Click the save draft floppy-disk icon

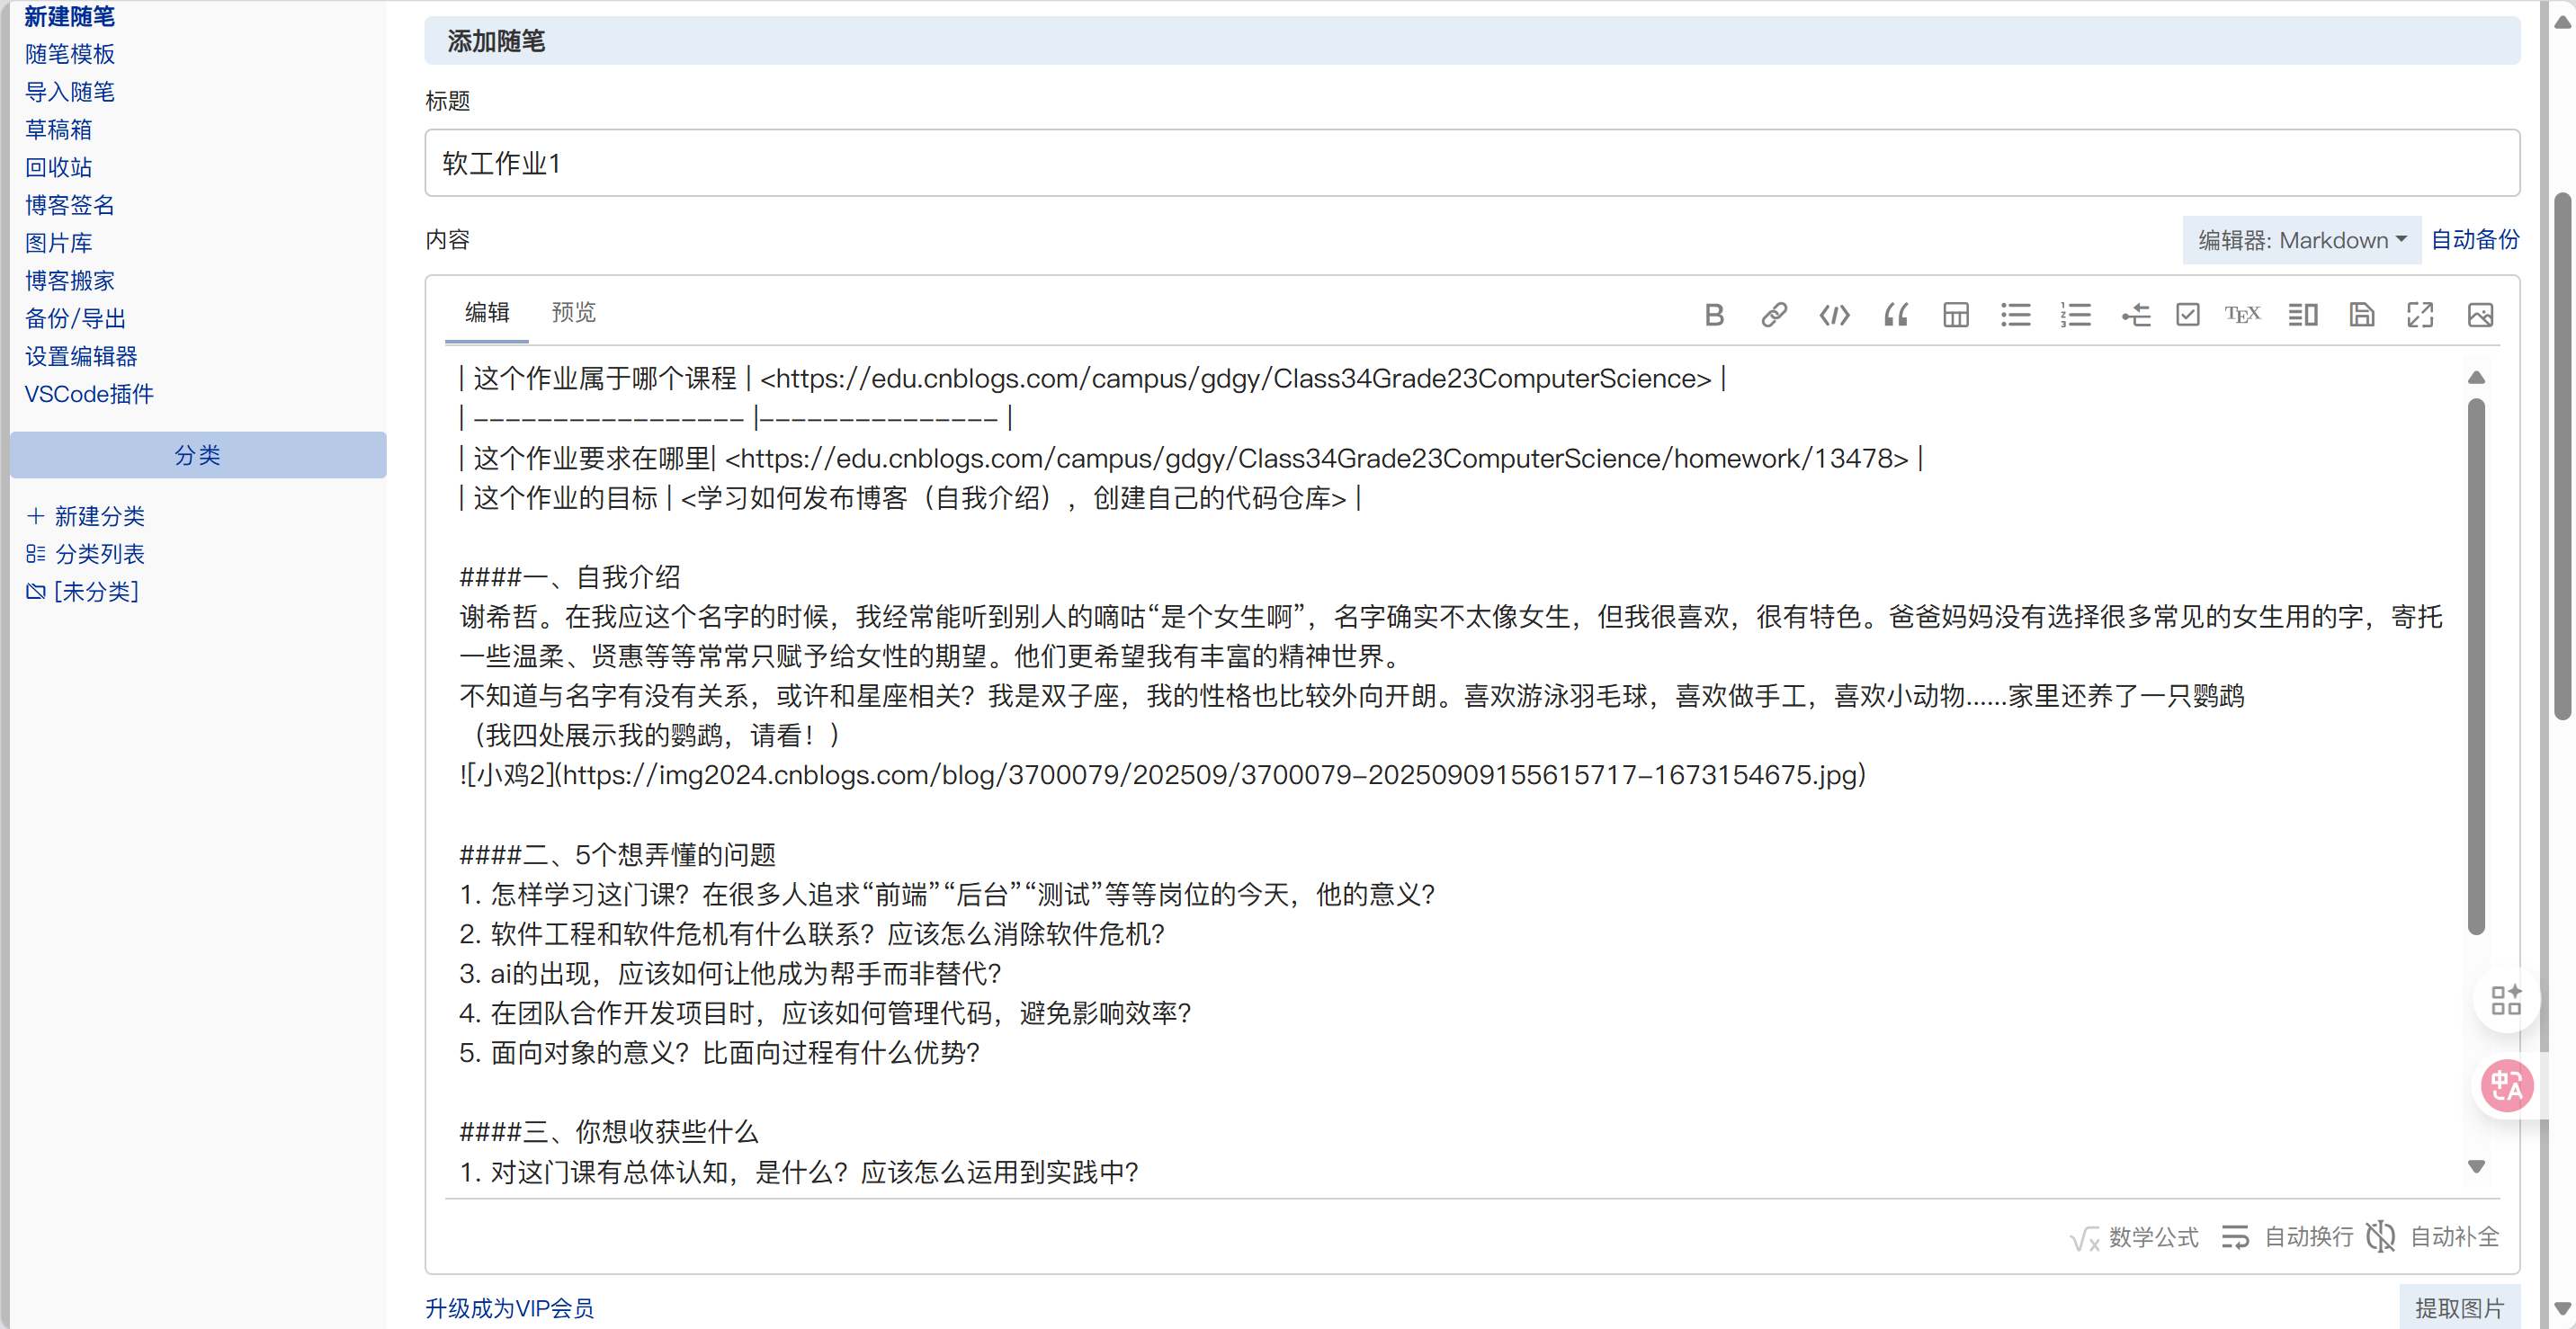pyautogui.click(x=2361, y=315)
